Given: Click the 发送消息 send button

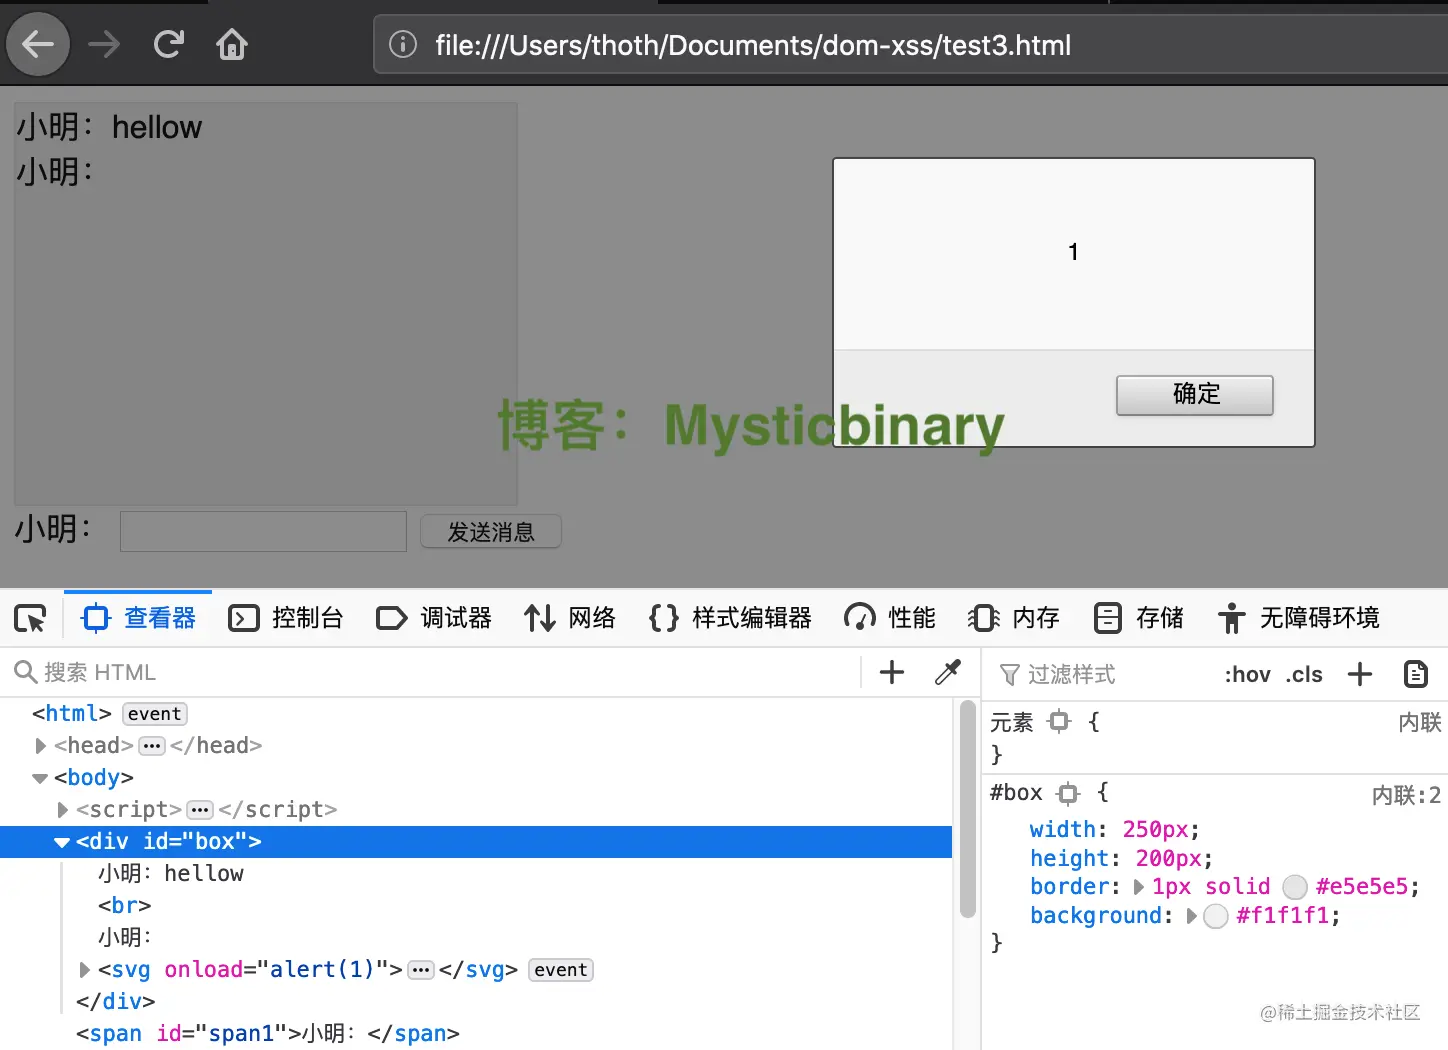Looking at the screenshot, I should click(x=491, y=531).
